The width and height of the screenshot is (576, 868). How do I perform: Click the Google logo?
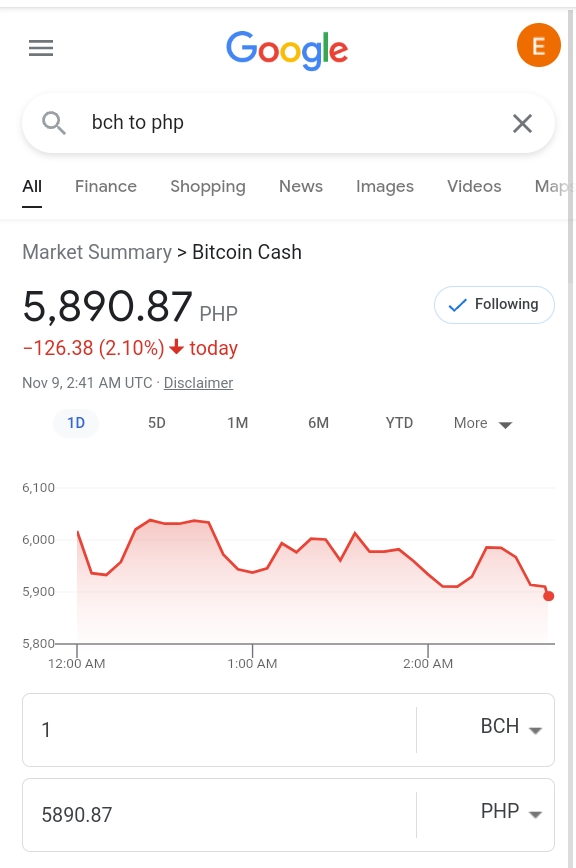287,50
